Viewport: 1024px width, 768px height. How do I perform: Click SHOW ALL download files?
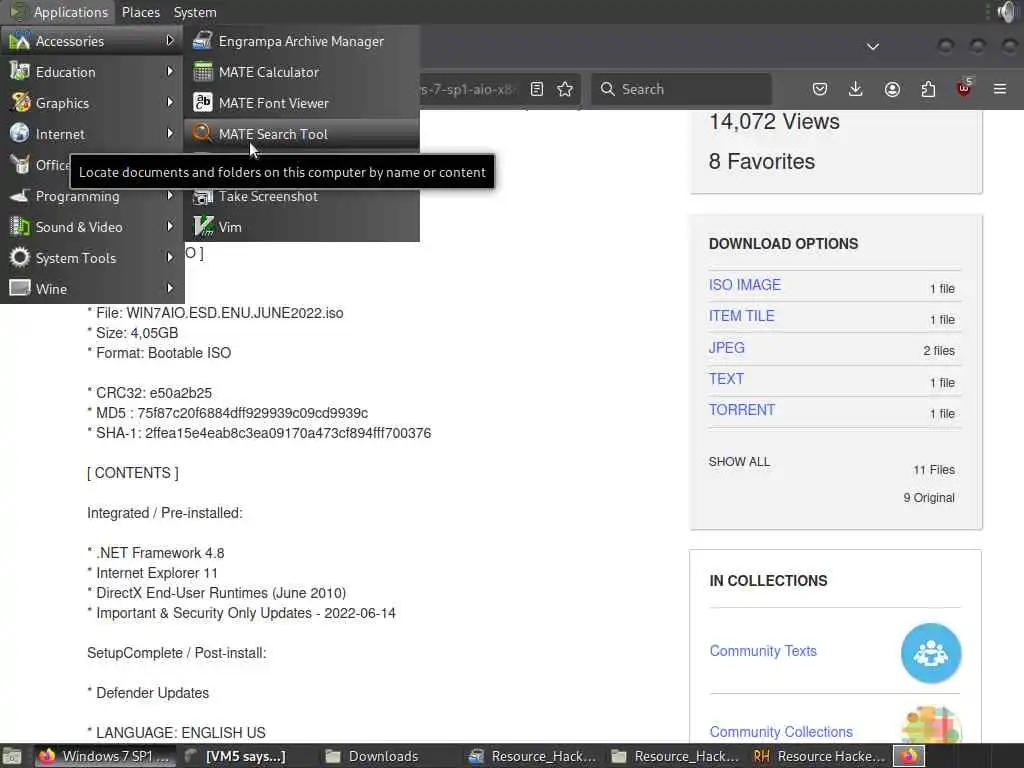pos(739,462)
